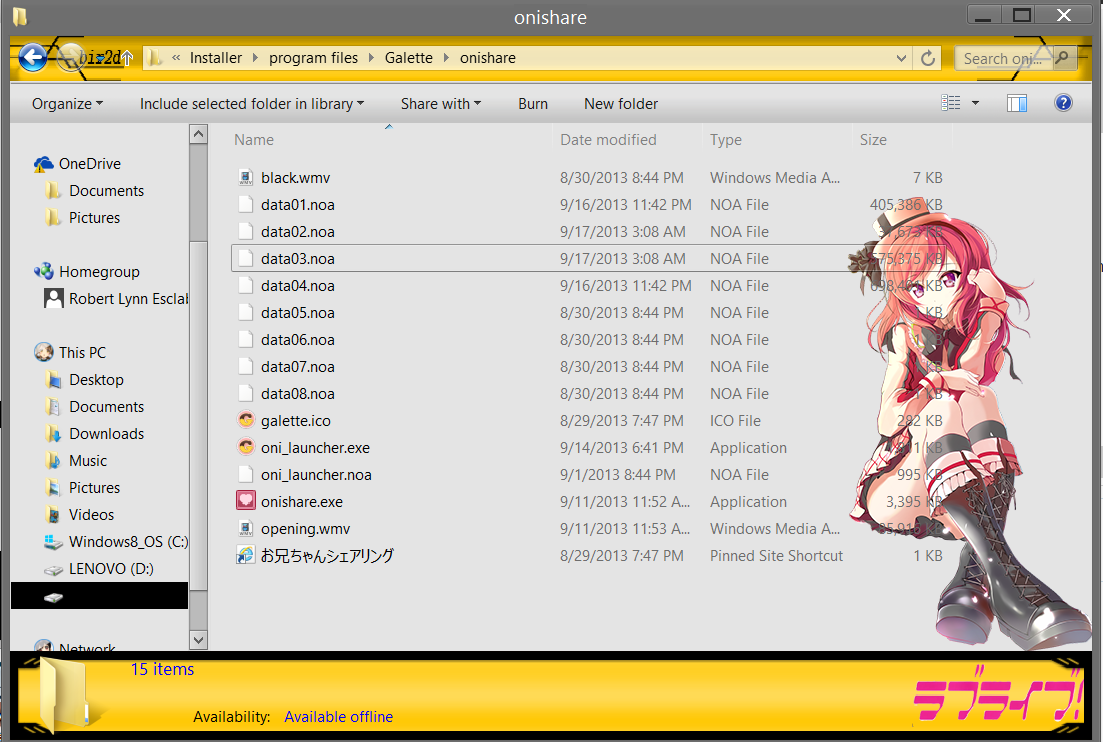Click the data01.noa blank file icon
Viewport: 1103px width, 742px height.
click(x=245, y=205)
